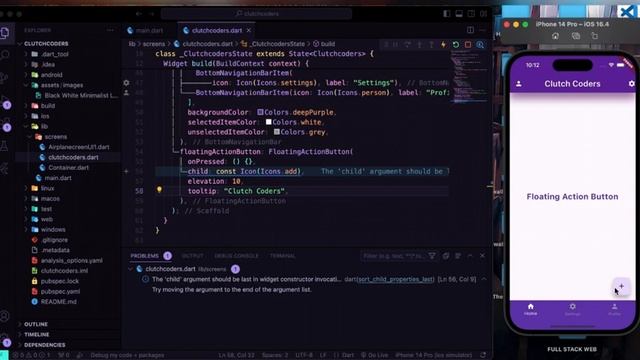This screenshot has width=640, height=360.
Task: Open the OUTPUT panel tab
Action: [192, 256]
